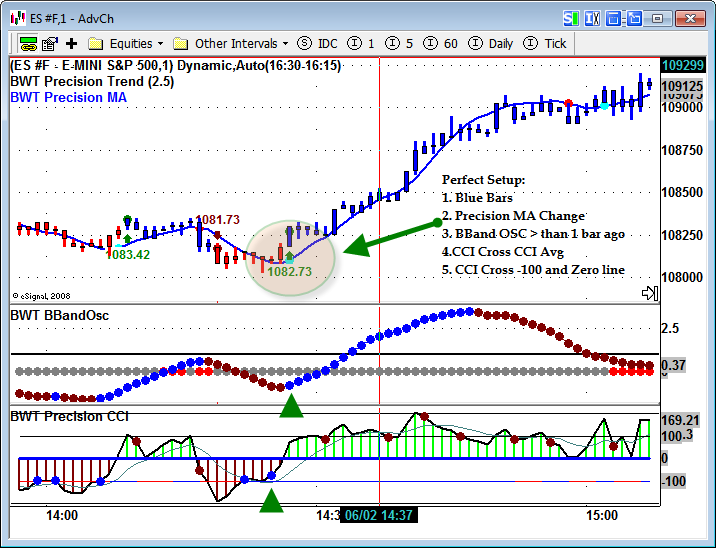The image size is (716, 548).
Task: Click the candlestick chart icon in title bar
Action: coord(18,19)
